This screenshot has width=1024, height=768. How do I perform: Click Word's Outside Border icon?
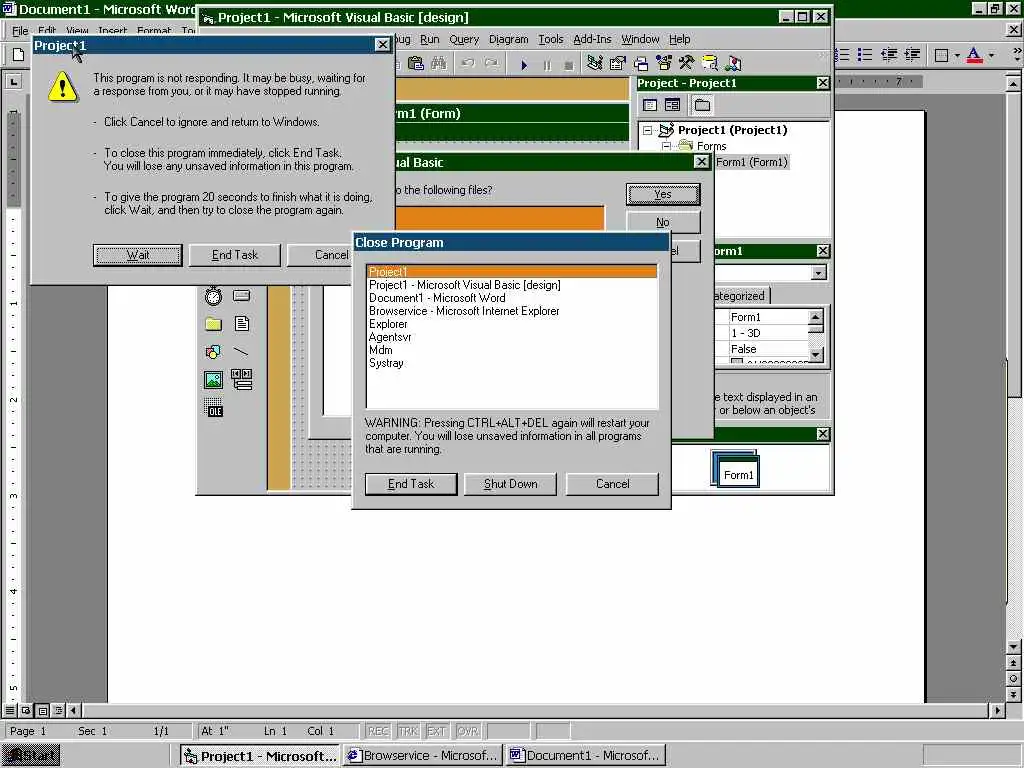point(941,56)
